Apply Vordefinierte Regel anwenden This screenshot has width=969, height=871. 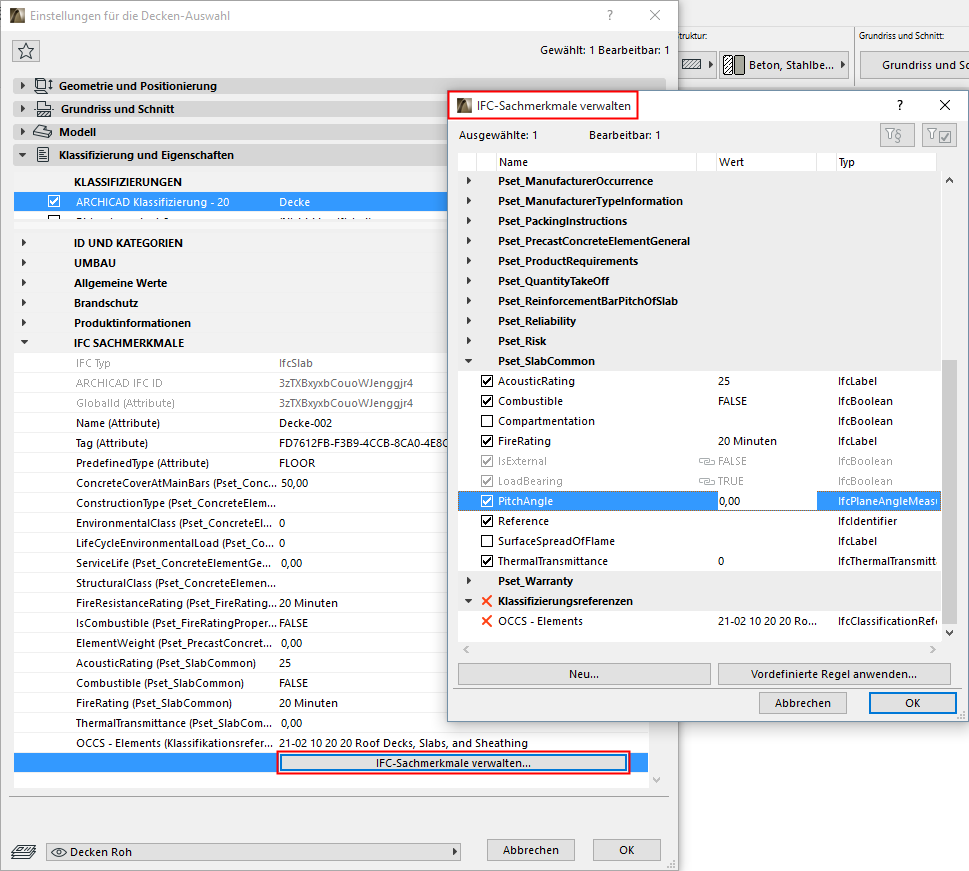click(x=832, y=673)
